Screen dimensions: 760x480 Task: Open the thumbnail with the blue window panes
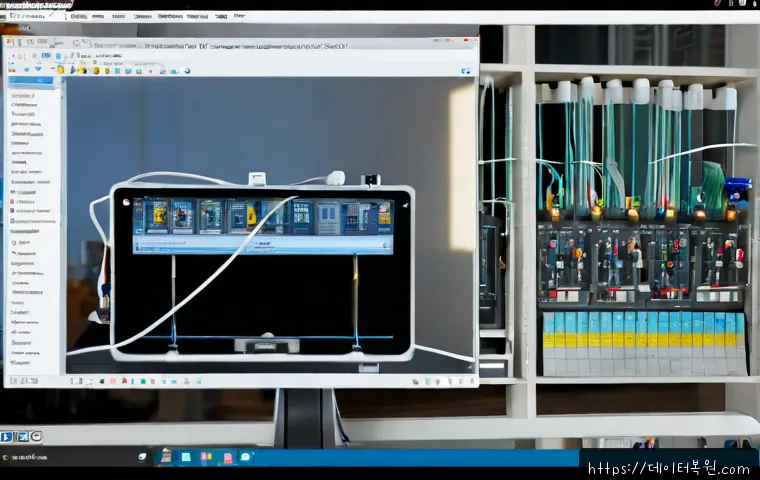303,217
